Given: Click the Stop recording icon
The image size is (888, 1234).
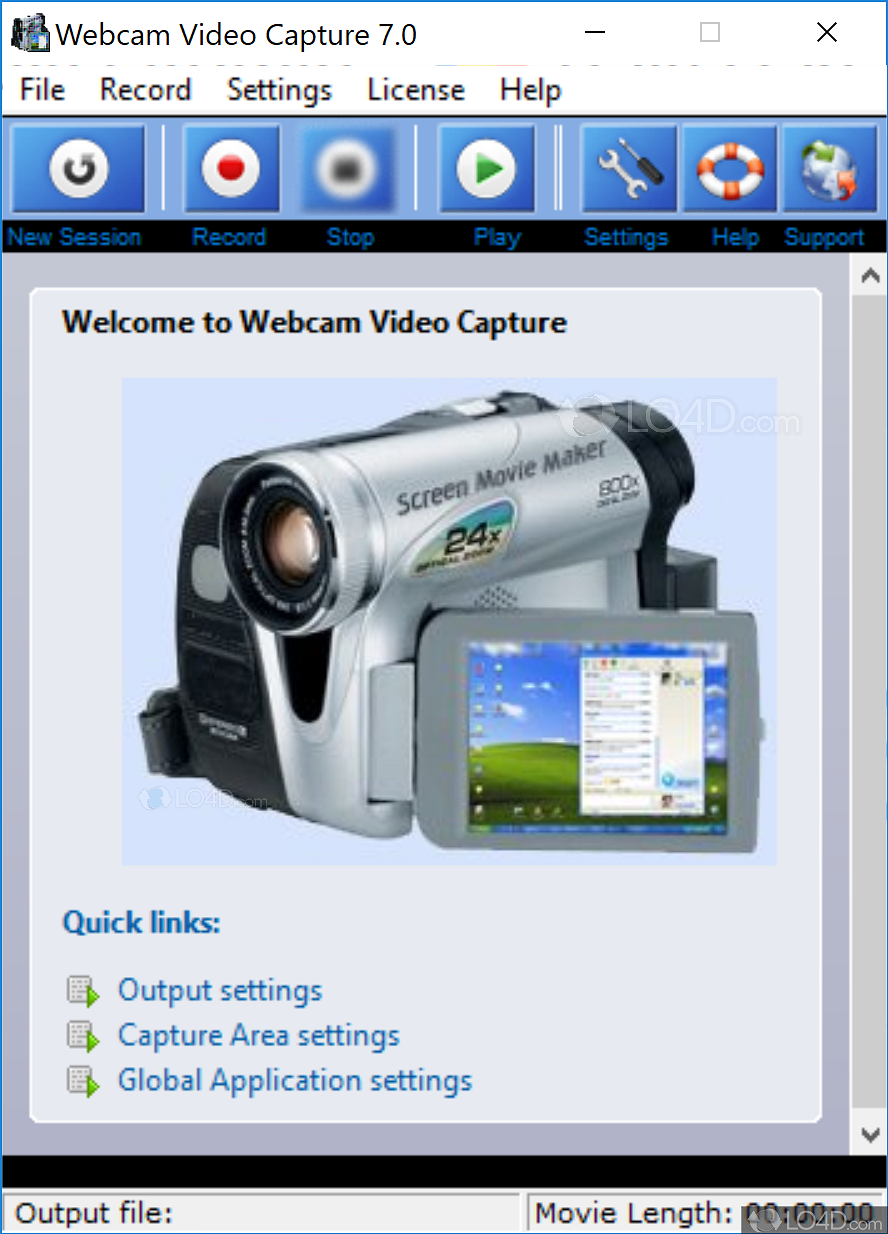Looking at the screenshot, I should point(348,169).
